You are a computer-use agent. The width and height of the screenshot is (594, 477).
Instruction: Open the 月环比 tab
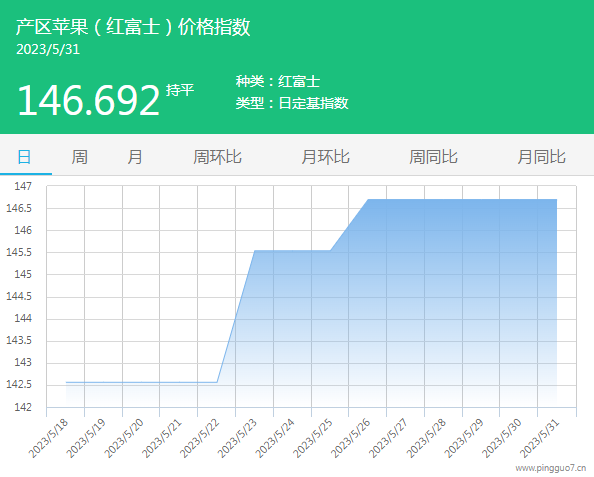pyautogui.click(x=325, y=156)
